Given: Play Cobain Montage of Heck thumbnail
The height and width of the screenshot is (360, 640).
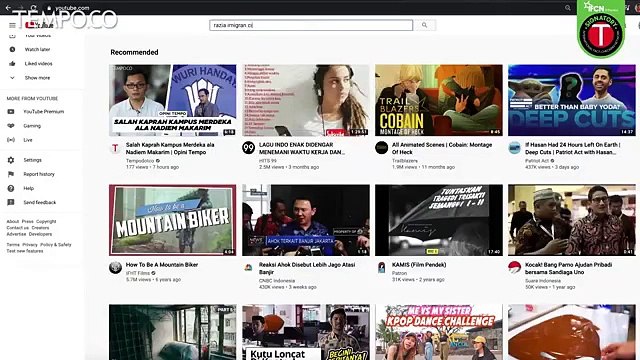Looking at the screenshot, I should (439, 100).
